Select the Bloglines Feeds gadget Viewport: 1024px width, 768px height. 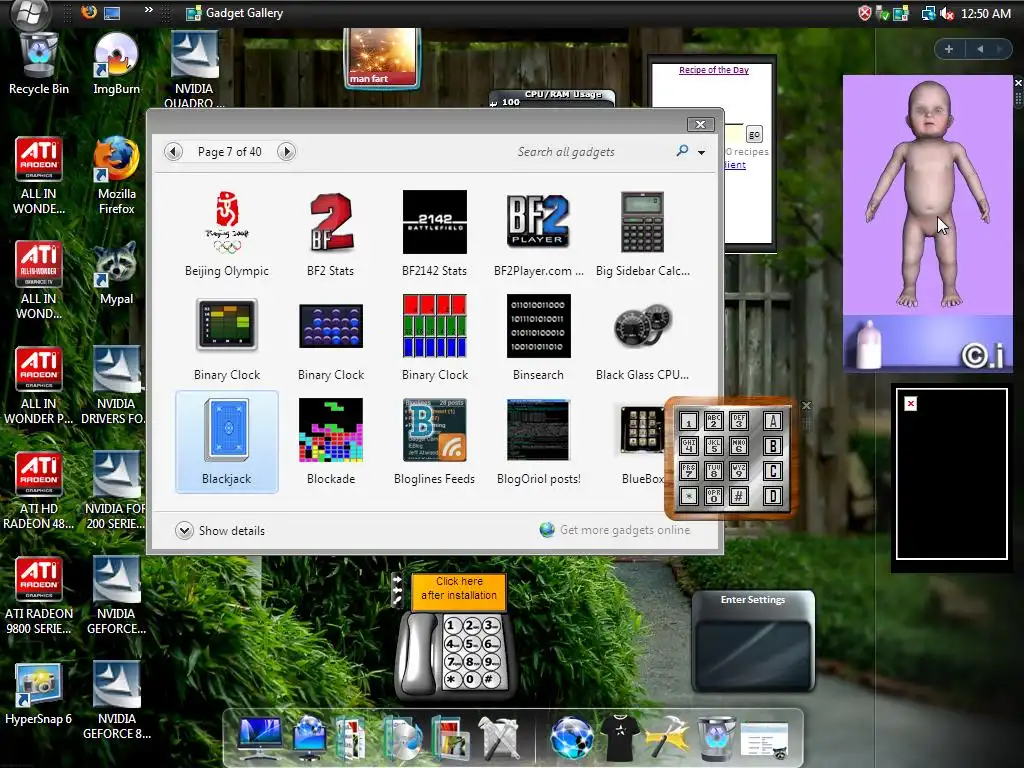[434, 441]
